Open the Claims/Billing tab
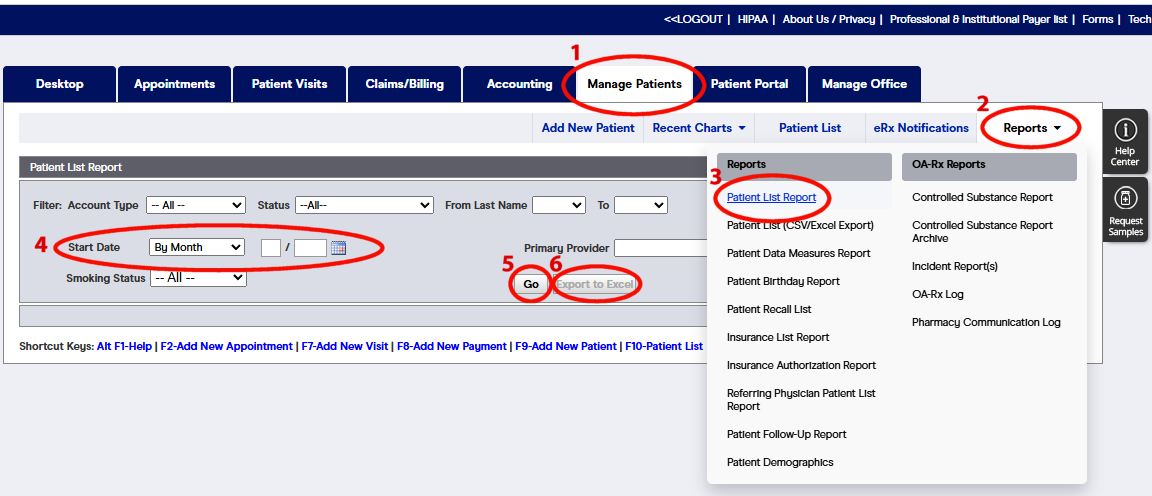 pyautogui.click(x=404, y=84)
